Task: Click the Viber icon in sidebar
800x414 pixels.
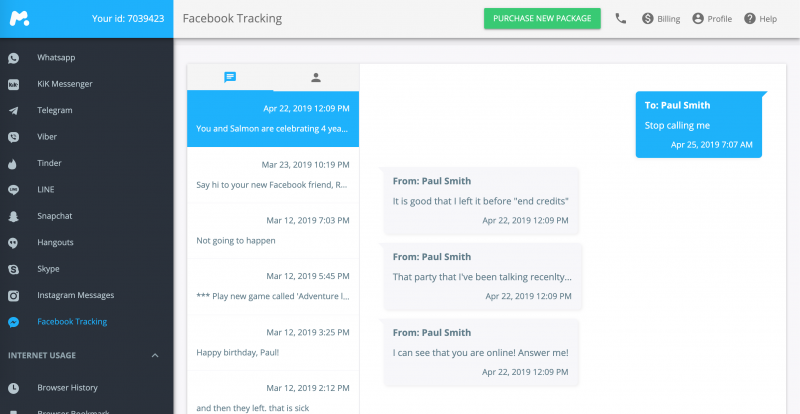Action: click(x=14, y=137)
